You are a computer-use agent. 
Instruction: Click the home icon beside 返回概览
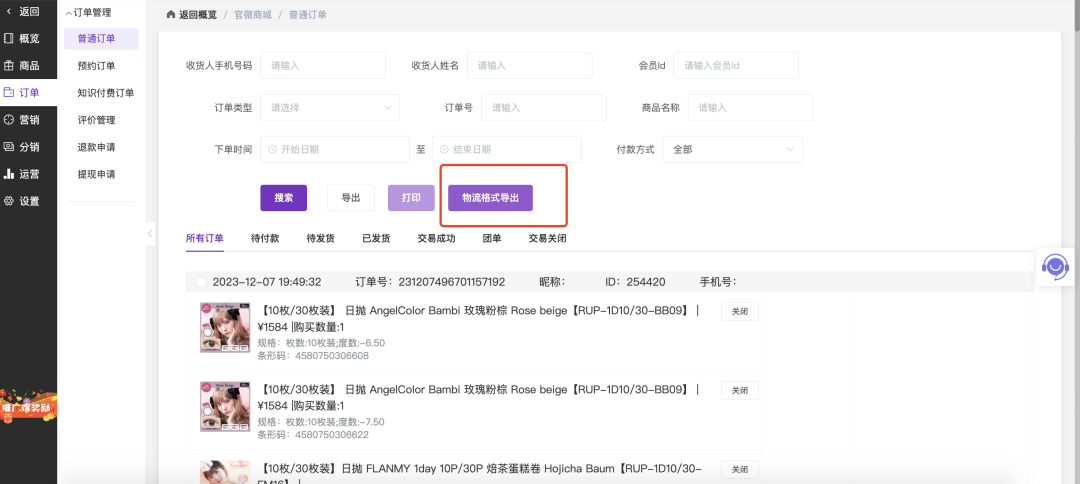[171, 14]
